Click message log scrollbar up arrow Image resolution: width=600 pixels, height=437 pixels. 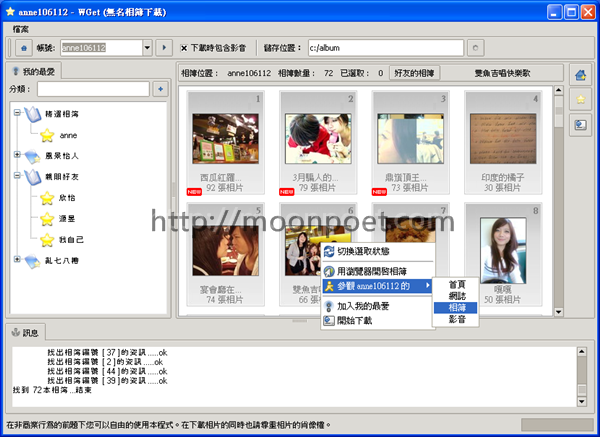point(582,352)
